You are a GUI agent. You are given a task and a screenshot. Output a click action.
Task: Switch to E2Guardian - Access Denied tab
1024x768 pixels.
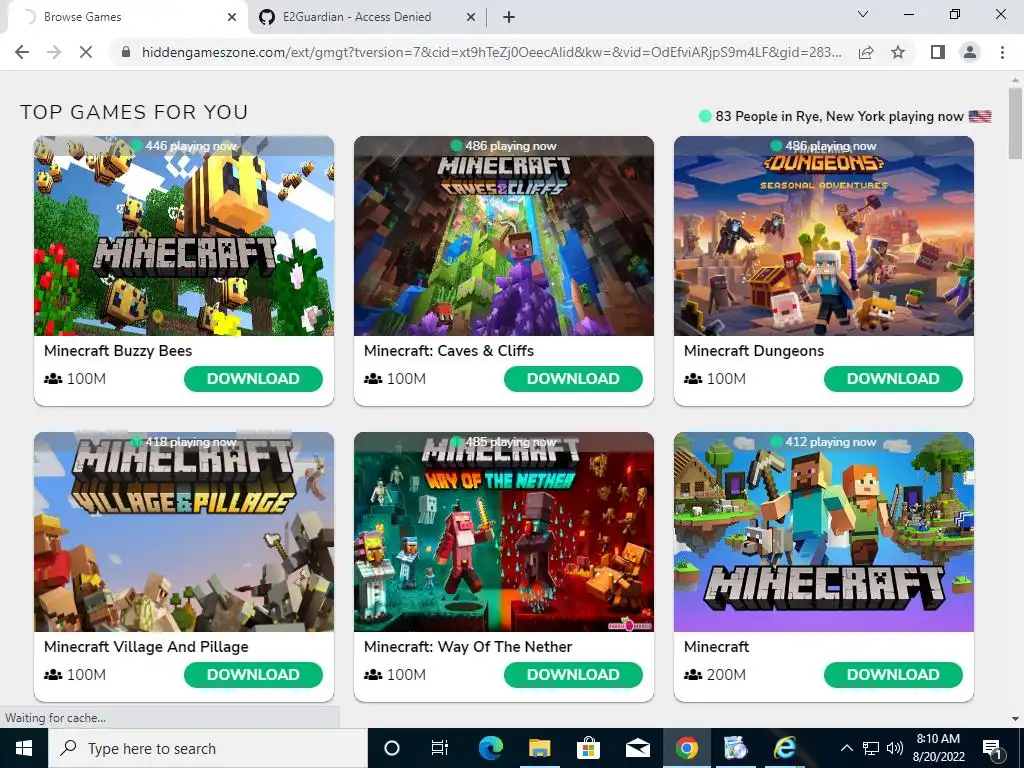367,17
